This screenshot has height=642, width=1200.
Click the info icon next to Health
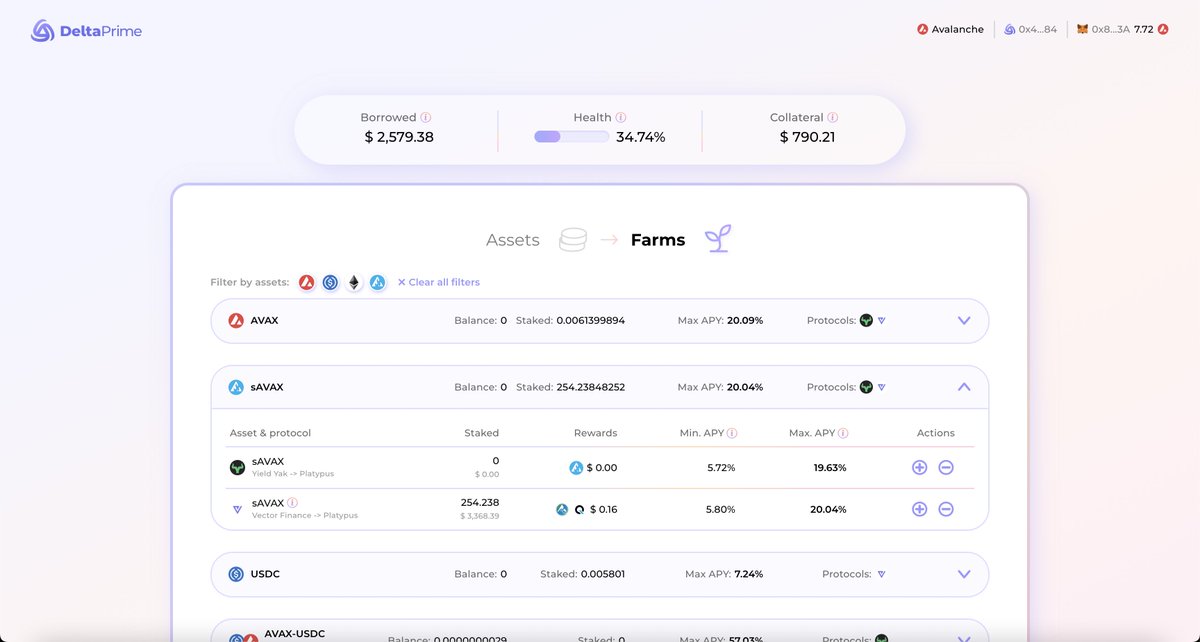(622, 116)
